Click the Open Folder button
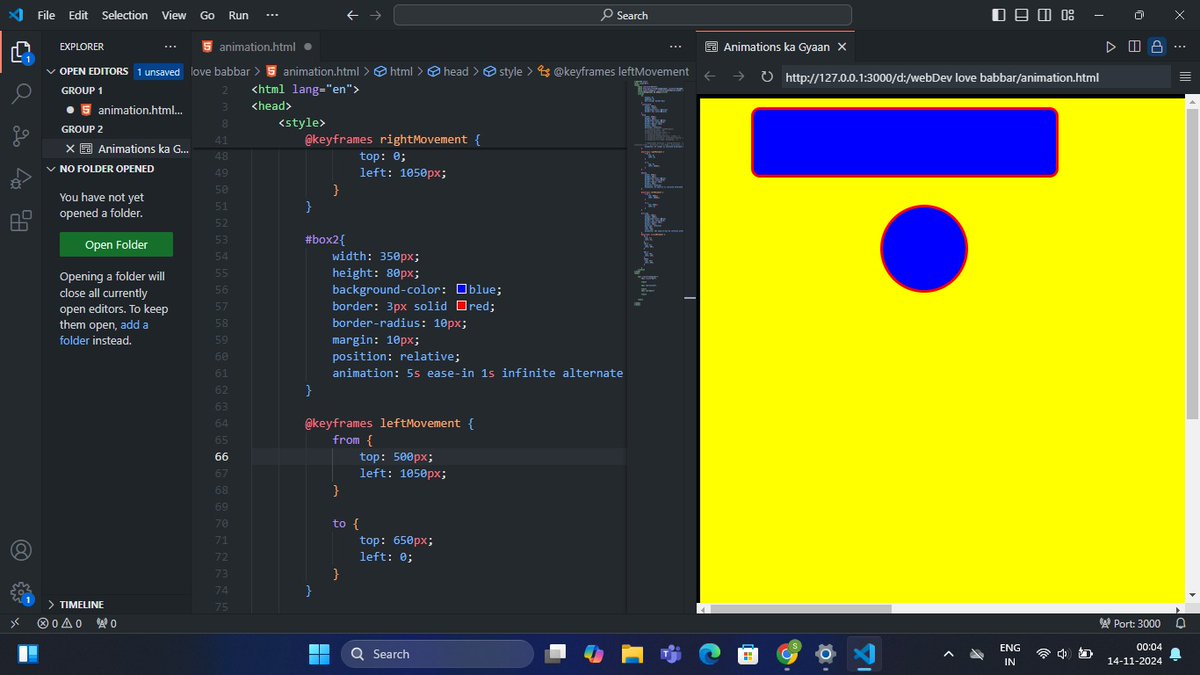This screenshot has width=1200, height=675. (116, 245)
